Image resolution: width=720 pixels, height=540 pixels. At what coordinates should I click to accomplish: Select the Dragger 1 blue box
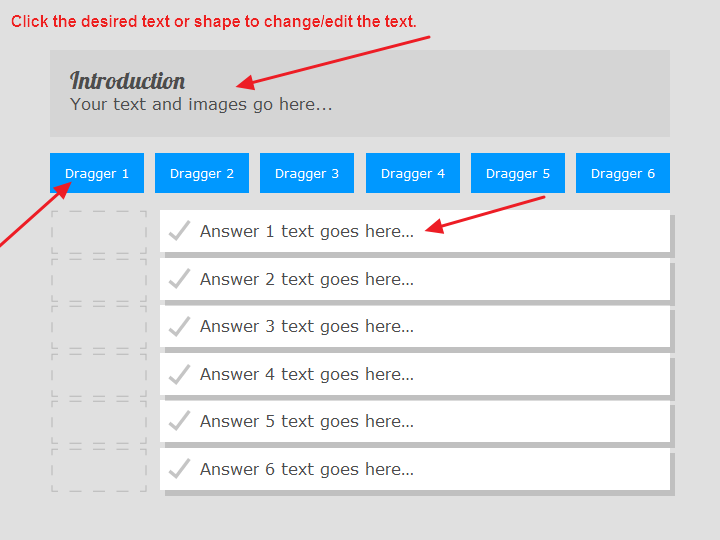point(97,173)
